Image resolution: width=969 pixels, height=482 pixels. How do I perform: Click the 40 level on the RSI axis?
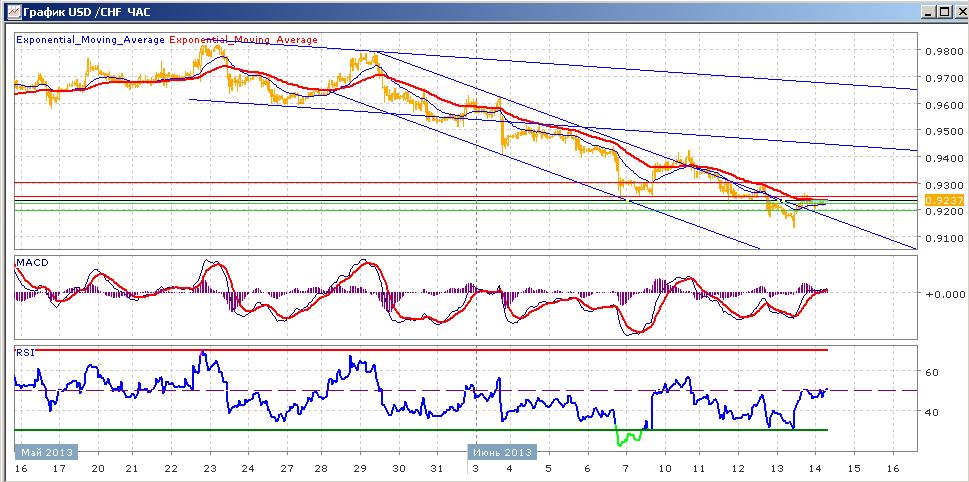tap(933, 412)
